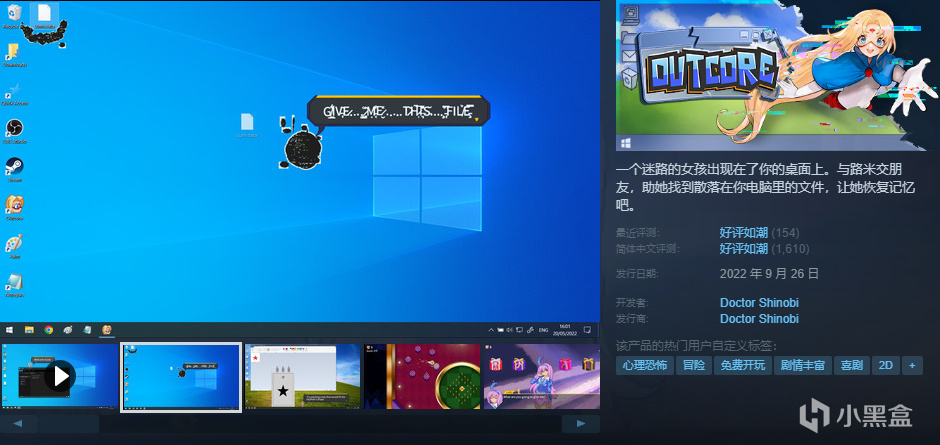Screen dimensions: 940x445
Task: Advance the GIVE ME THIS FILE speech bubble
Action: [399, 112]
